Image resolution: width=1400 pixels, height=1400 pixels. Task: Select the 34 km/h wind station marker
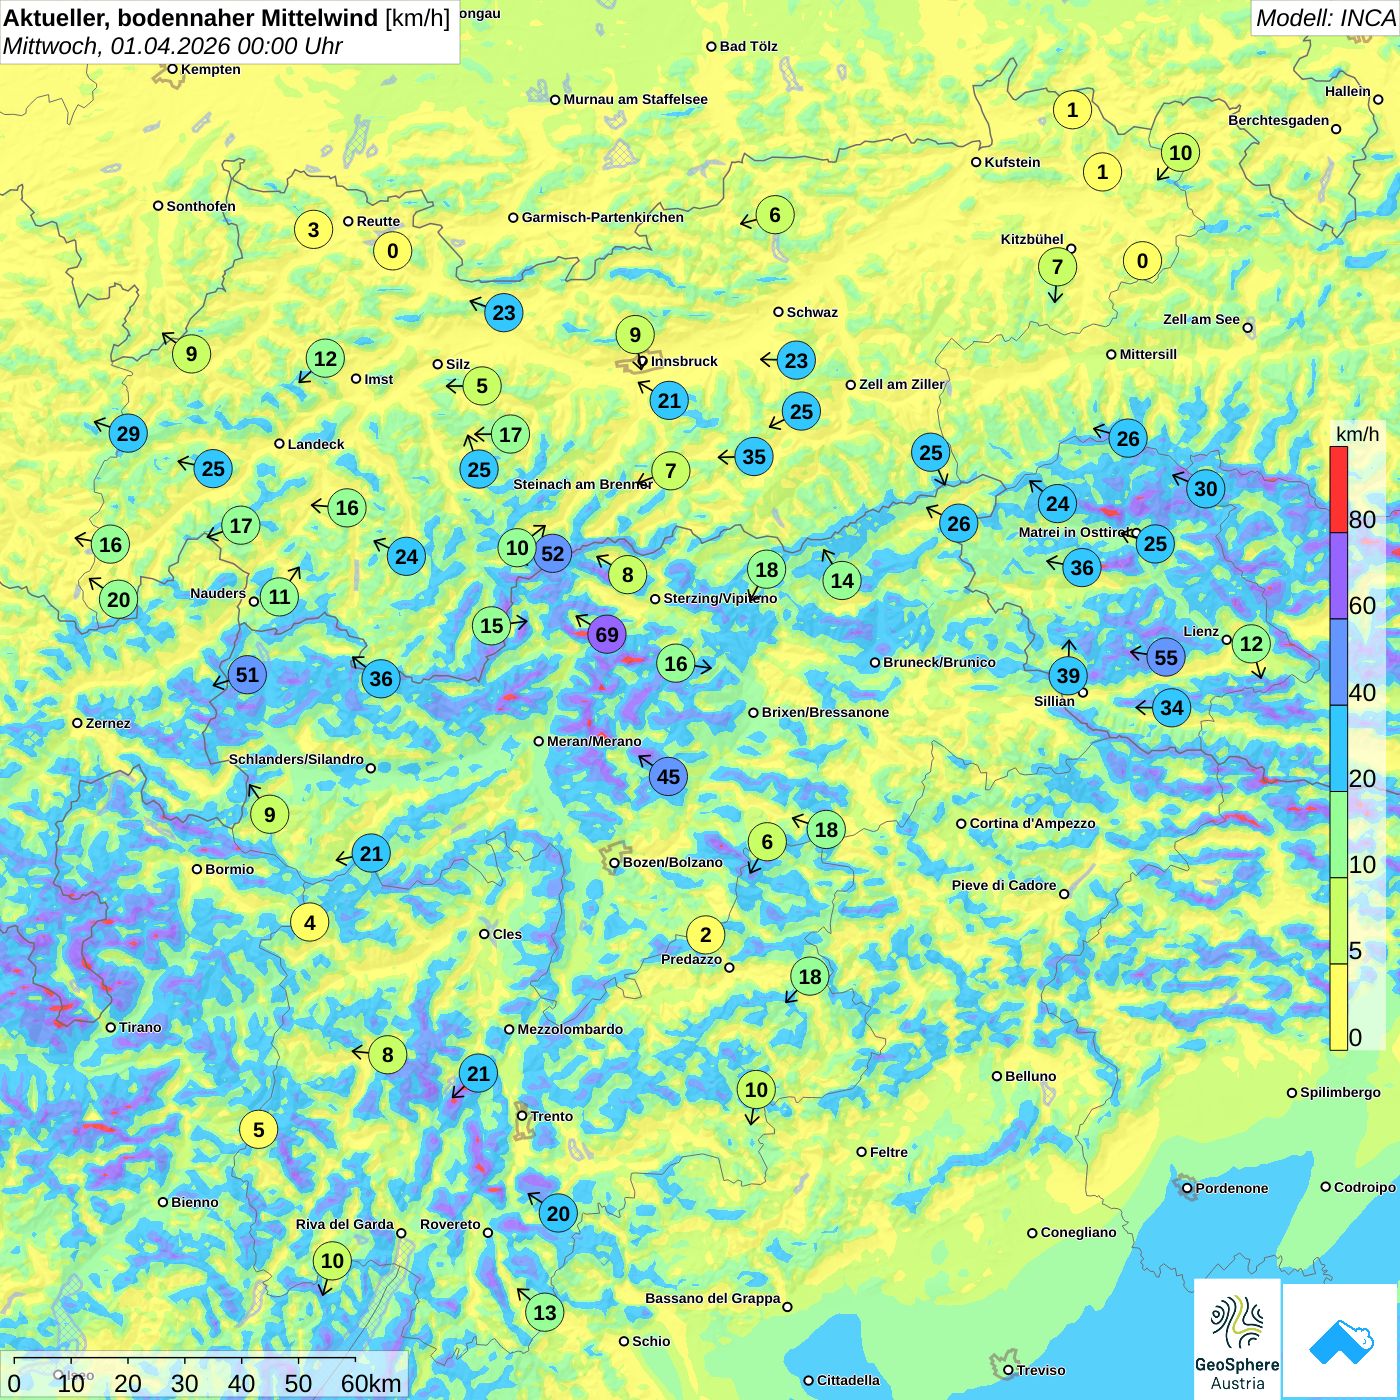[x=1172, y=708]
